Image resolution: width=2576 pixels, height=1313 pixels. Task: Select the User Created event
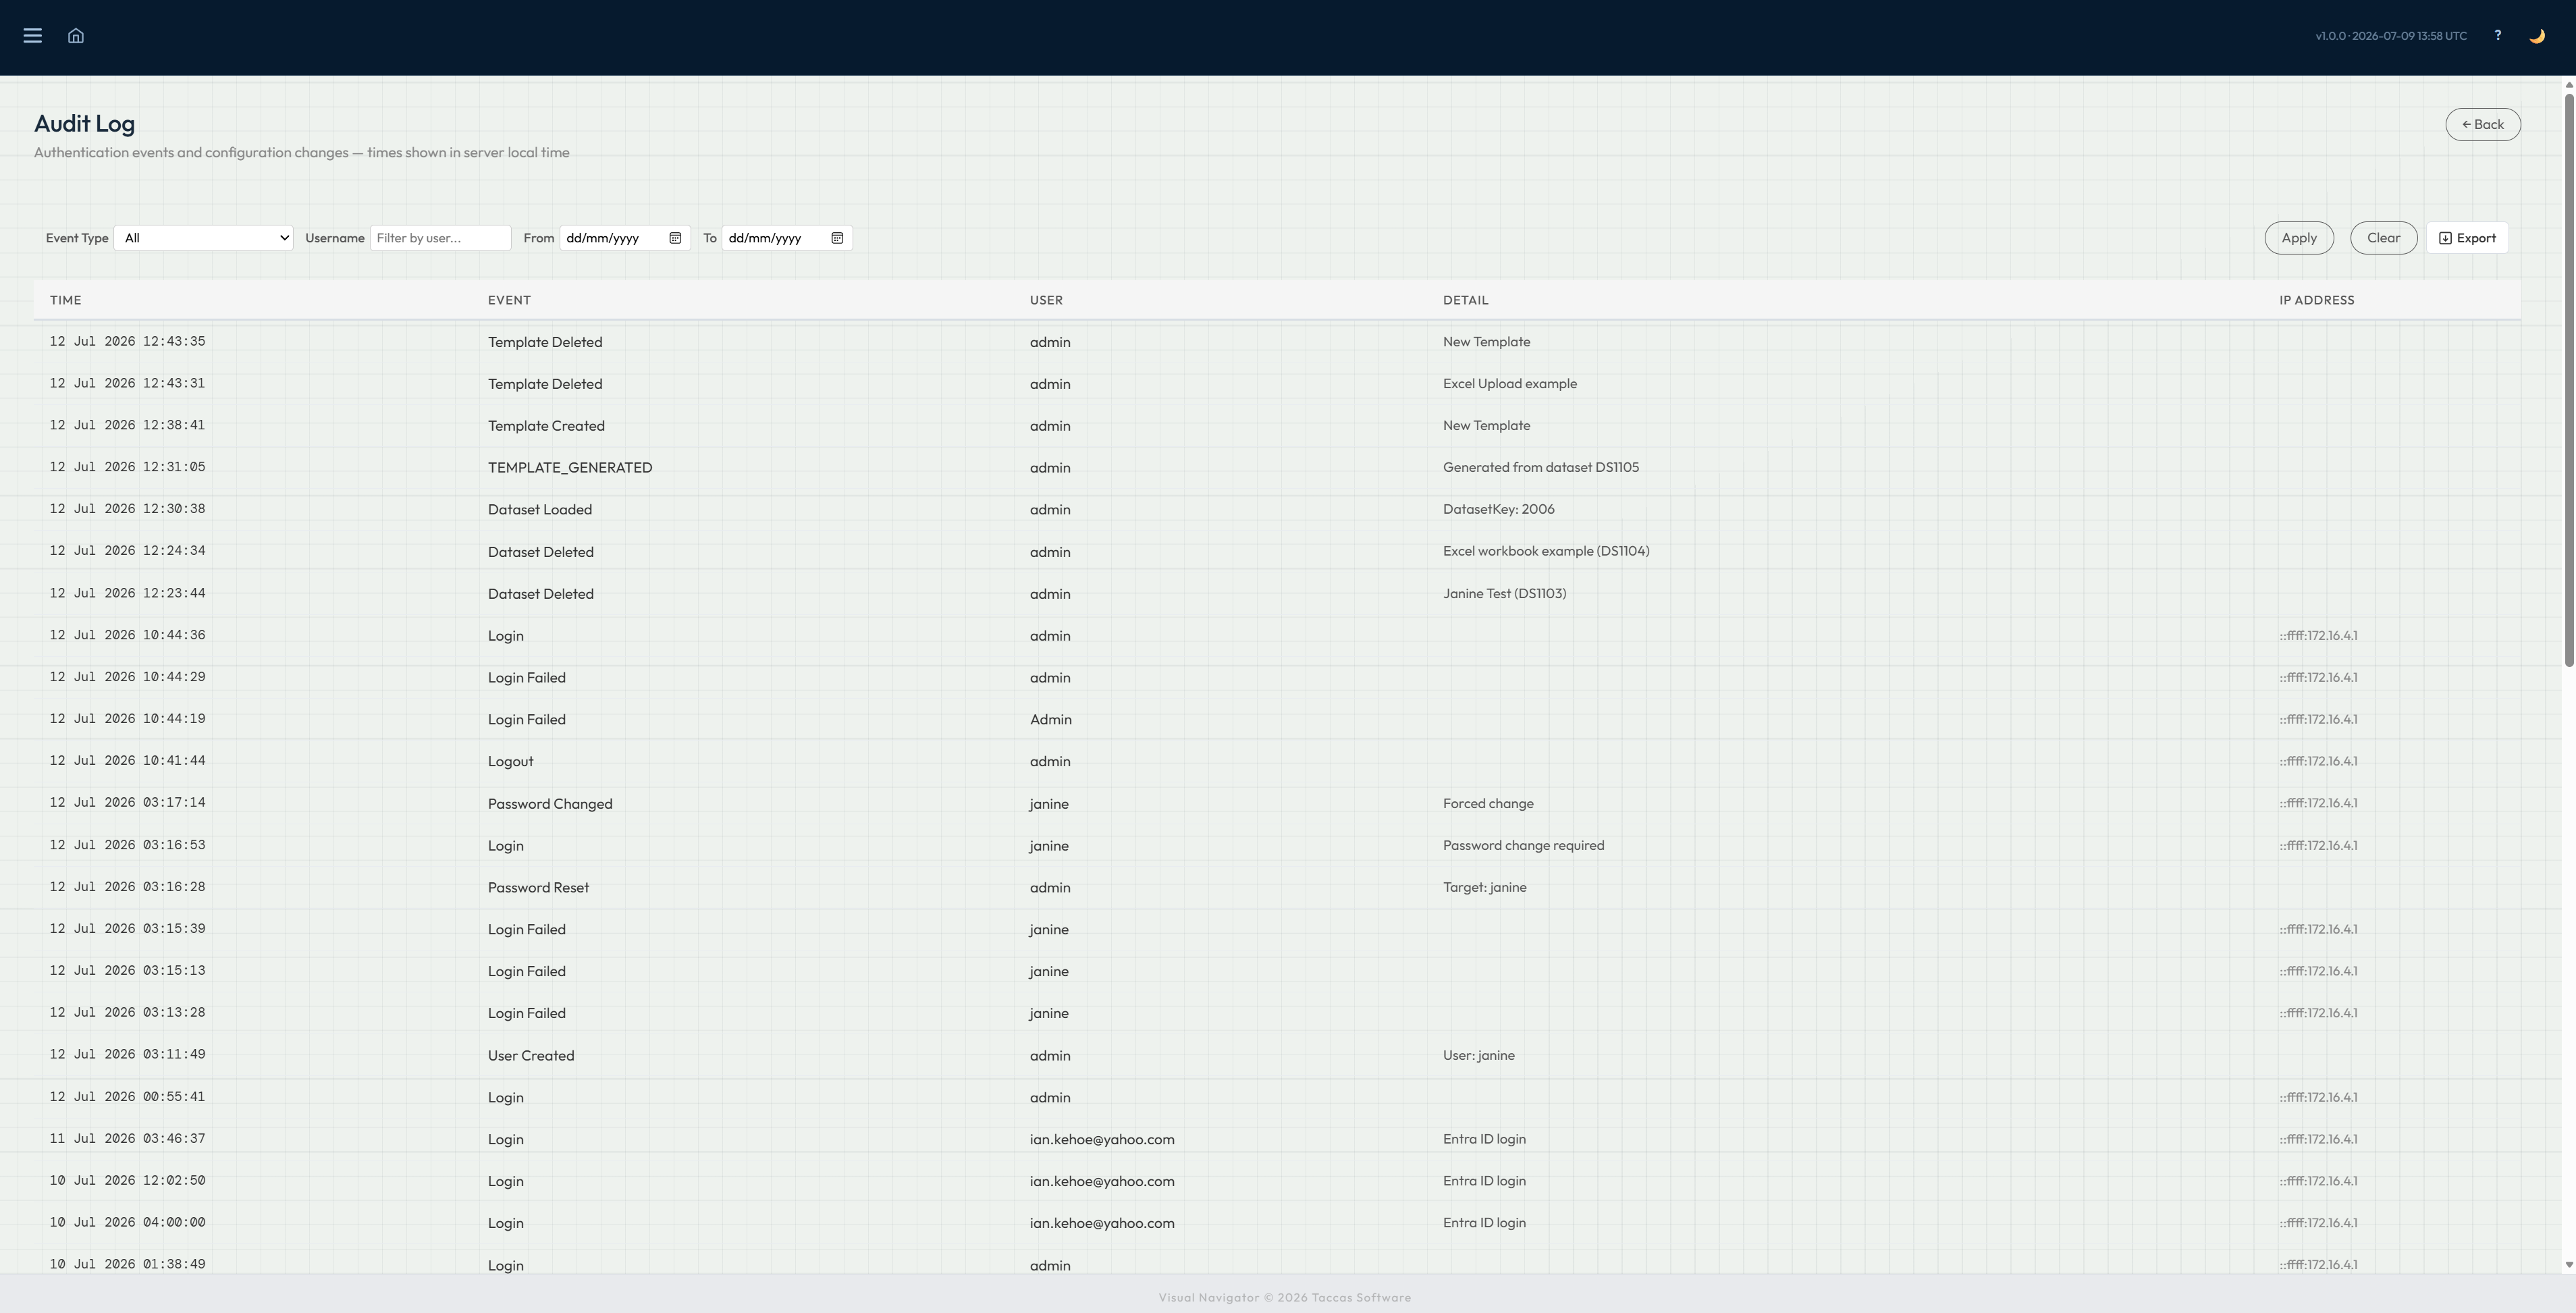pyautogui.click(x=531, y=1056)
